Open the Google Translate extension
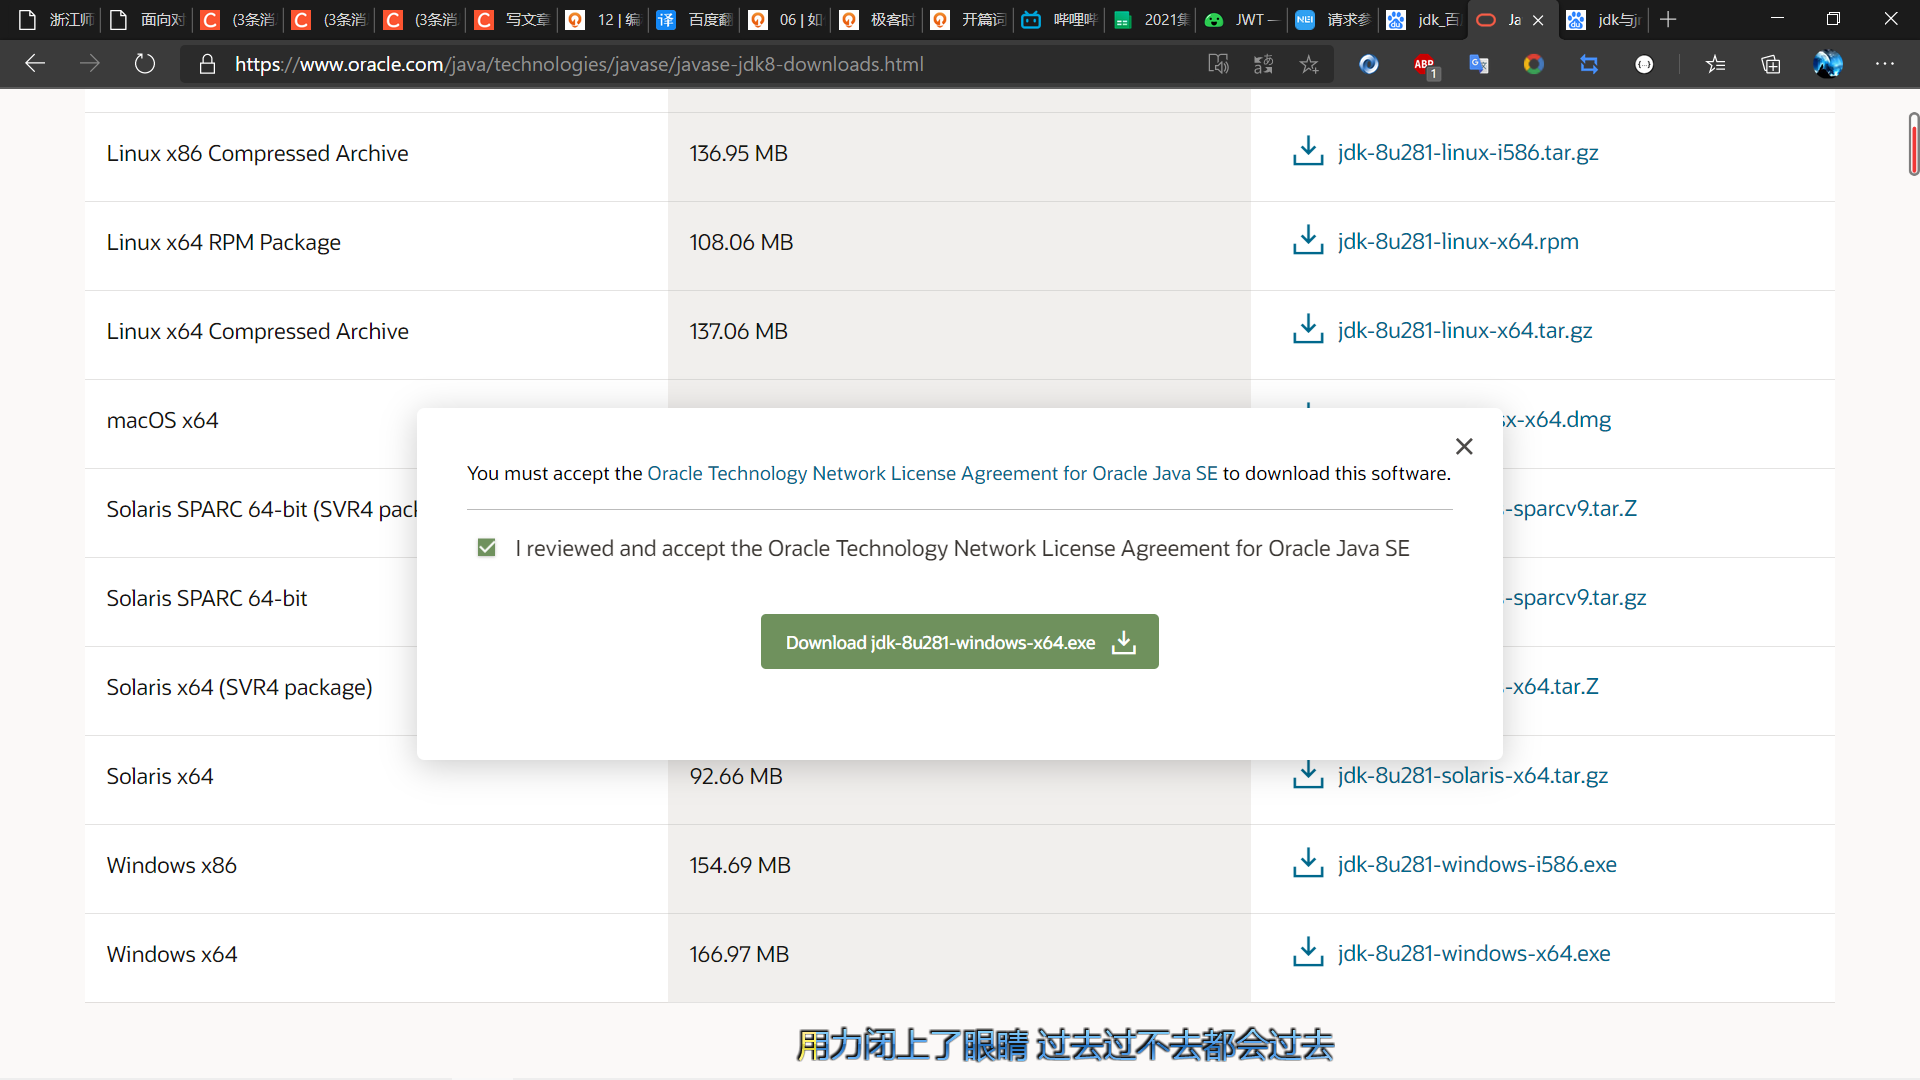1920x1080 pixels. tap(1479, 65)
